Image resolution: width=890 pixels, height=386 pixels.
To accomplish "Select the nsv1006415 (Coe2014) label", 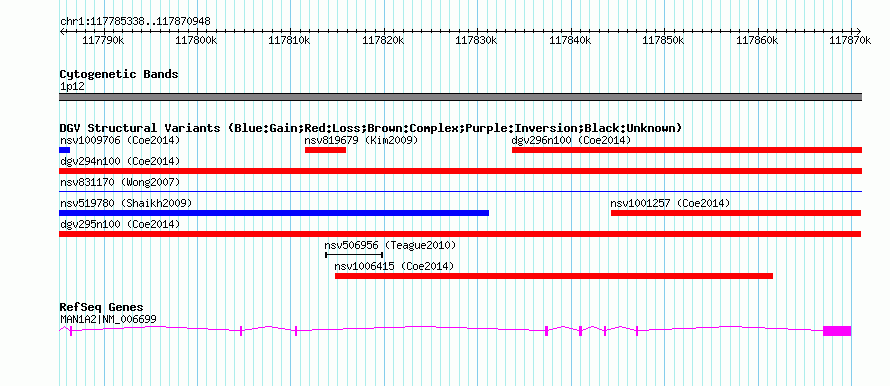I will coord(394,266).
